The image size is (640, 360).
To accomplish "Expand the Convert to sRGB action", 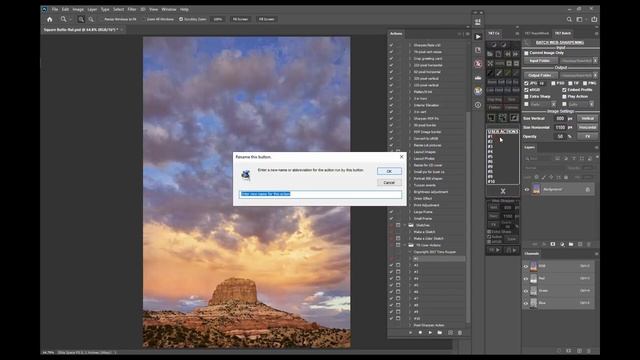I will click(x=410, y=139).
